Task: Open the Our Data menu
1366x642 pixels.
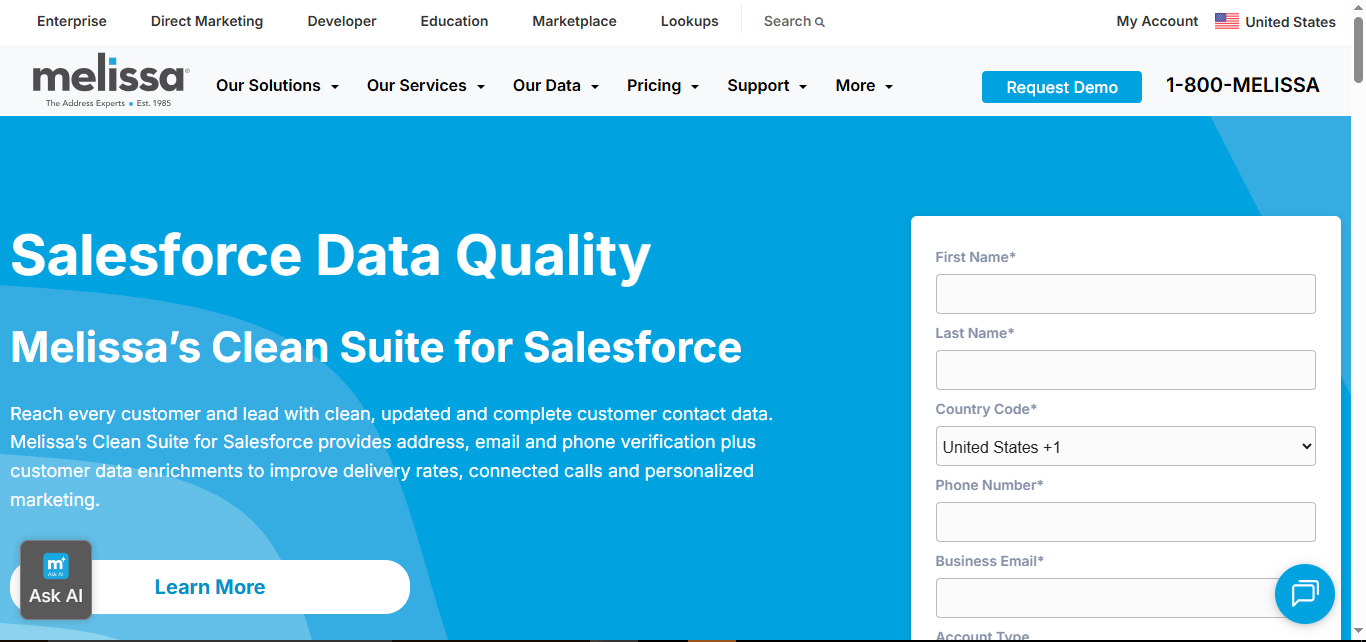Action: coord(555,86)
